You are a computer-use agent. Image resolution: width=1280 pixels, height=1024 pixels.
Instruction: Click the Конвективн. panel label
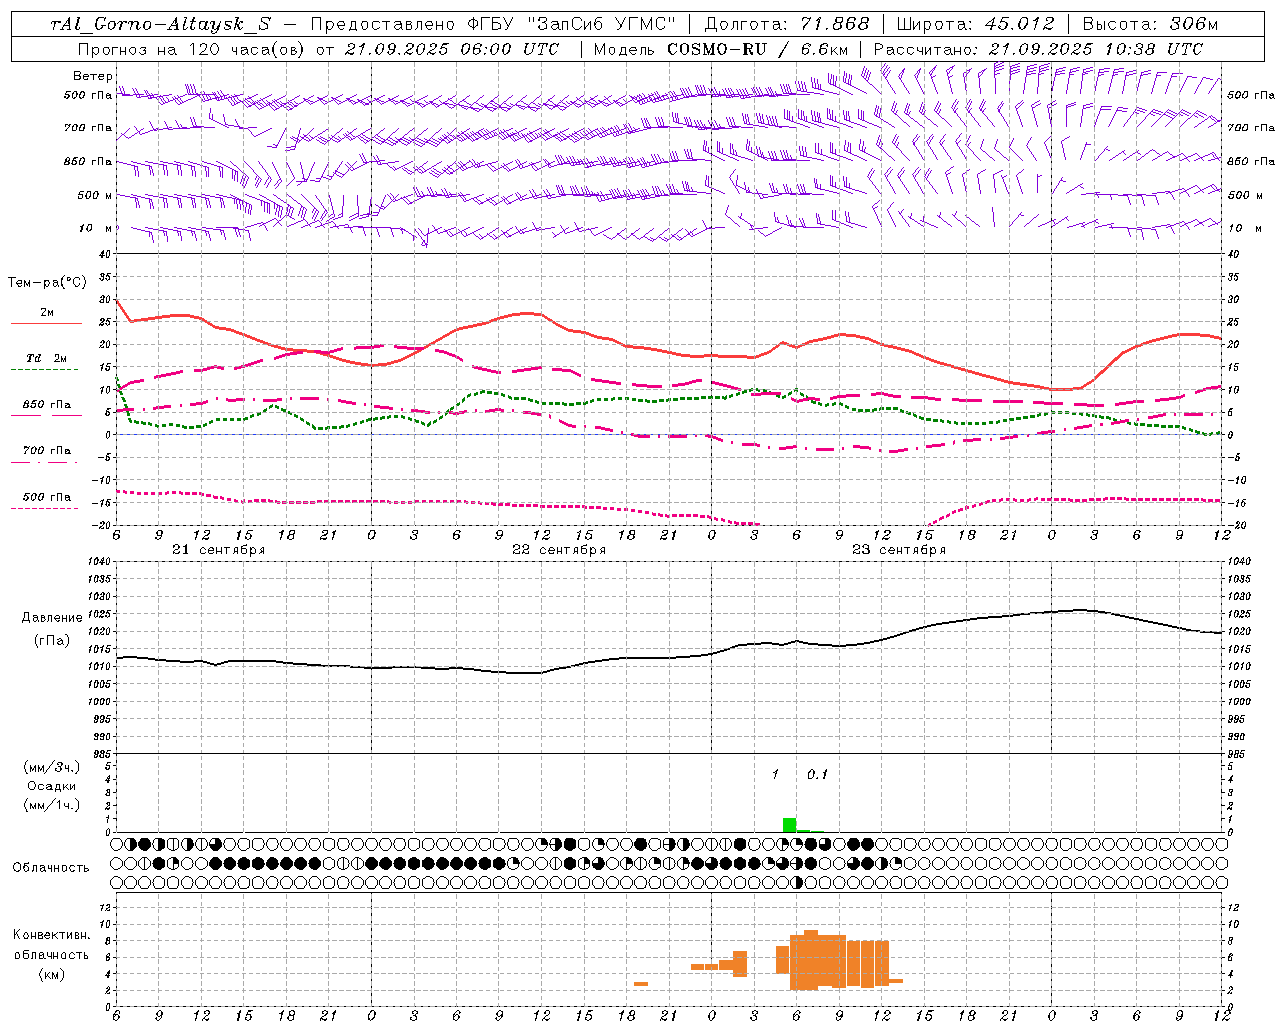pyautogui.click(x=51, y=935)
